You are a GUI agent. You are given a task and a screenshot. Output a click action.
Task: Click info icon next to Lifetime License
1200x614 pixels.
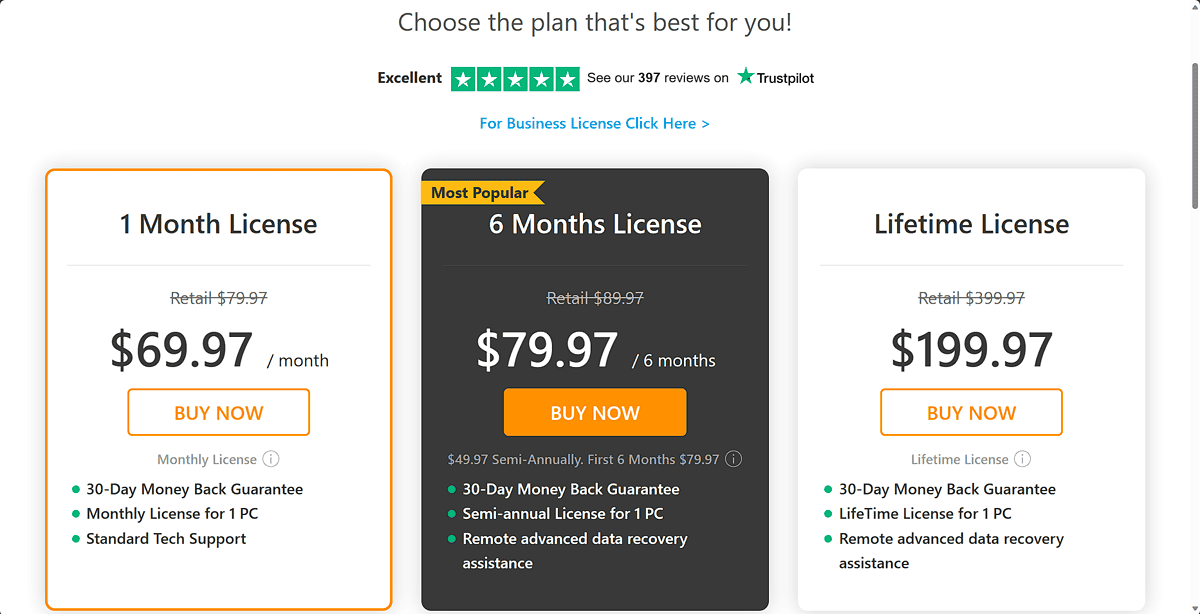pos(1022,460)
